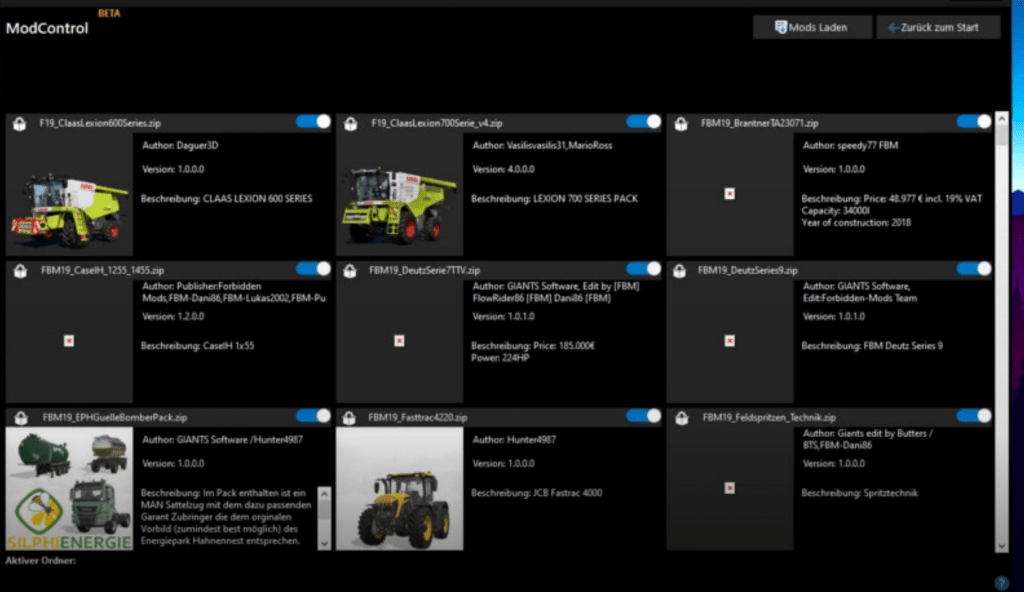The image size is (1024, 592).
Task: Click the JCB Fastrac tractor thumbnail
Action: click(x=399, y=490)
